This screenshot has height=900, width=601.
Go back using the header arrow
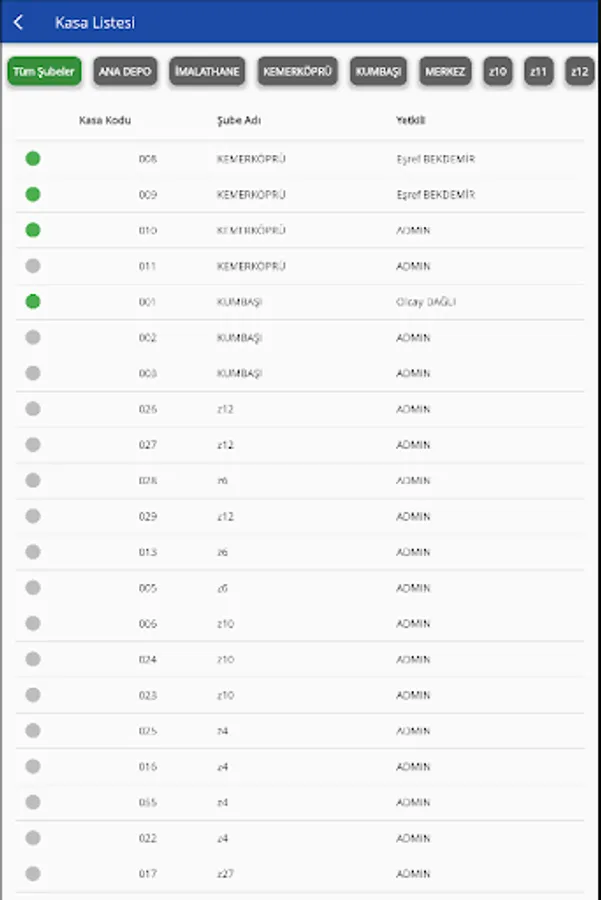pyautogui.click(x=19, y=23)
